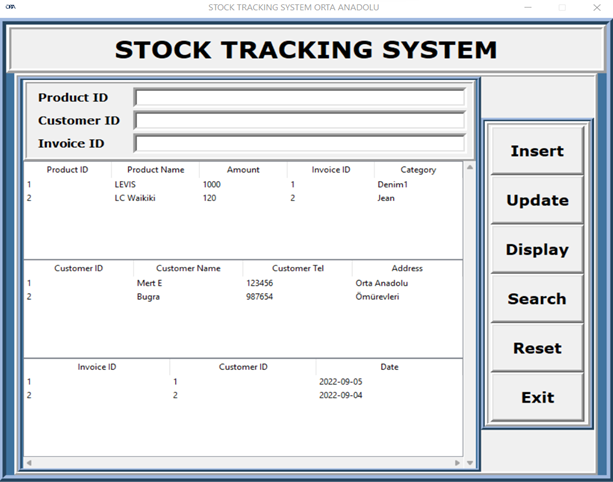This screenshot has width=613, height=482.
Task: Select the Bugra customer row
Action: click(x=243, y=296)
